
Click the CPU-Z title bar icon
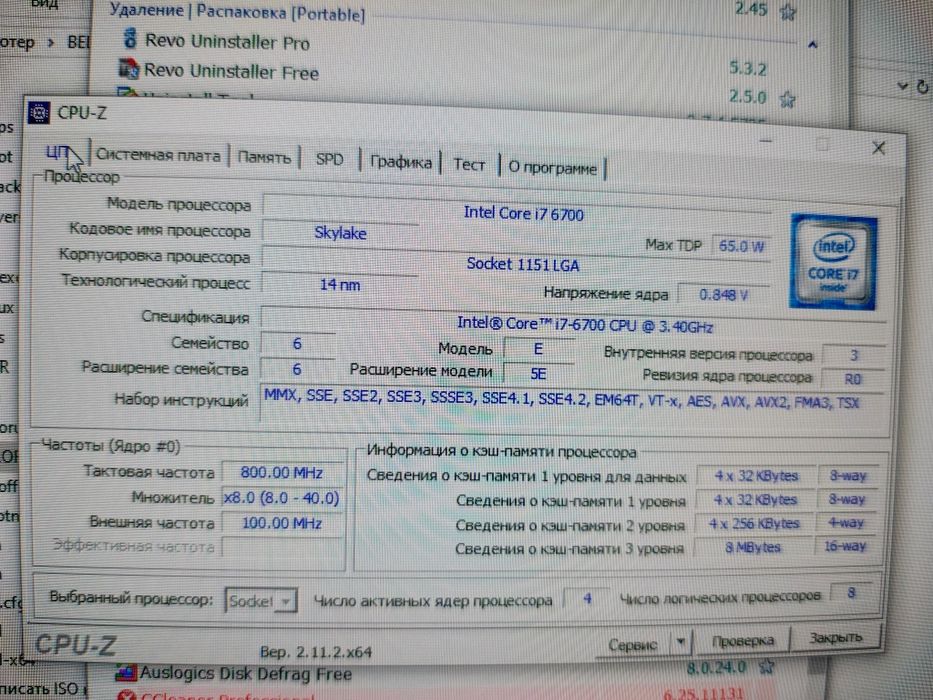pyautogui.click(x=39, y=112)
